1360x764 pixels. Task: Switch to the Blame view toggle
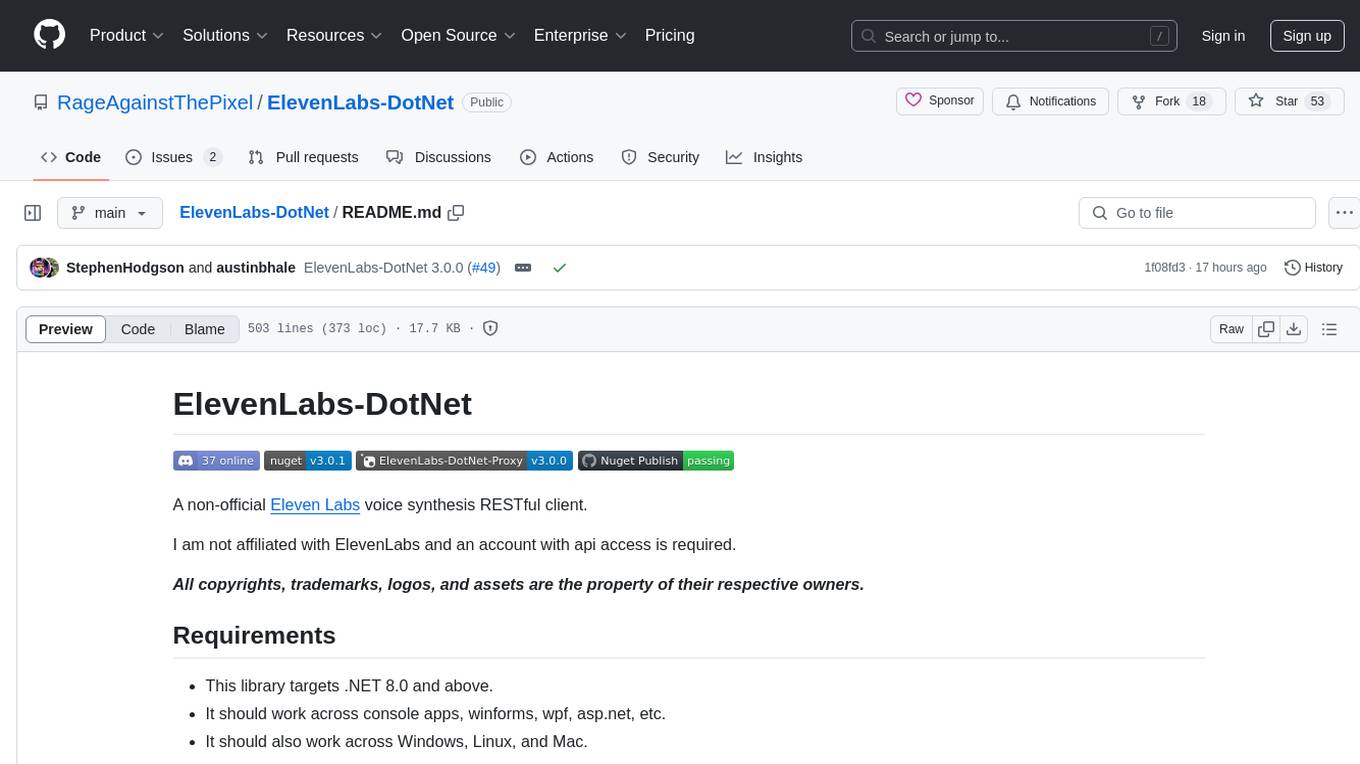[x=205, y=329]
